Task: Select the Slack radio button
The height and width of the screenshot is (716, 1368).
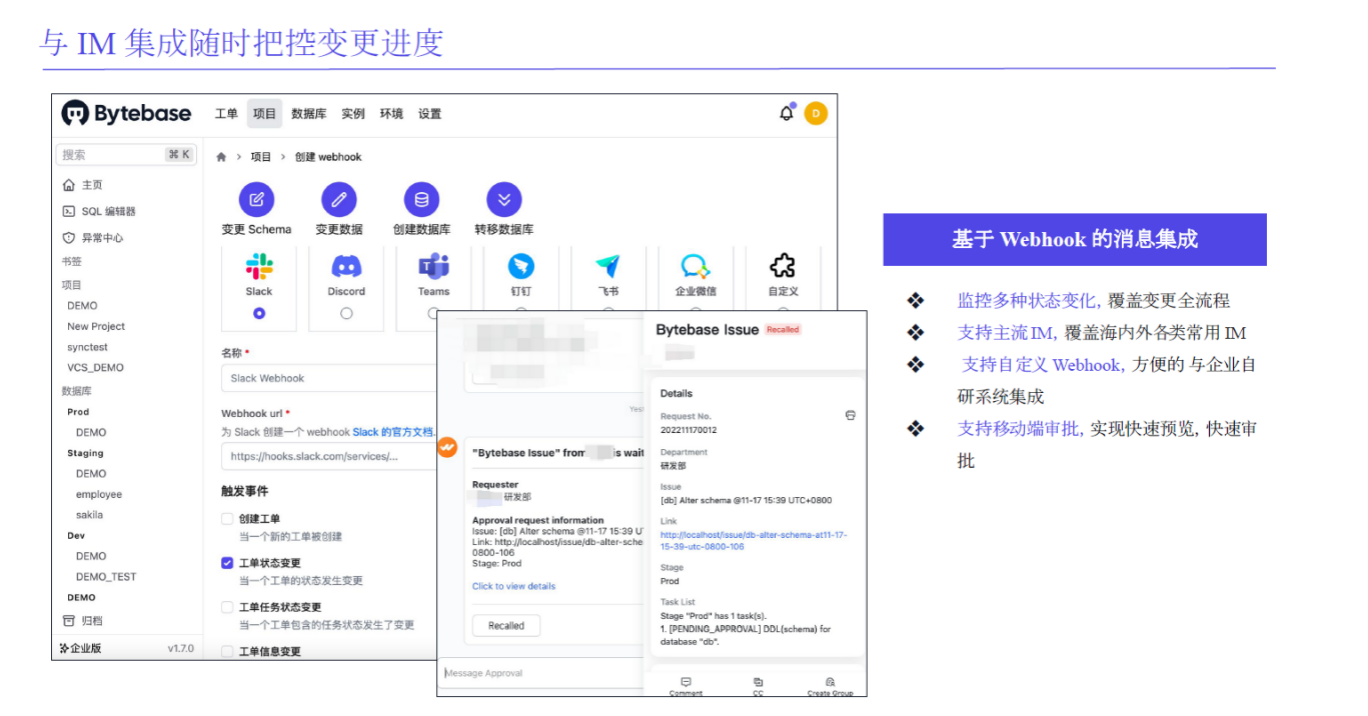Action: tap(259, 313)
